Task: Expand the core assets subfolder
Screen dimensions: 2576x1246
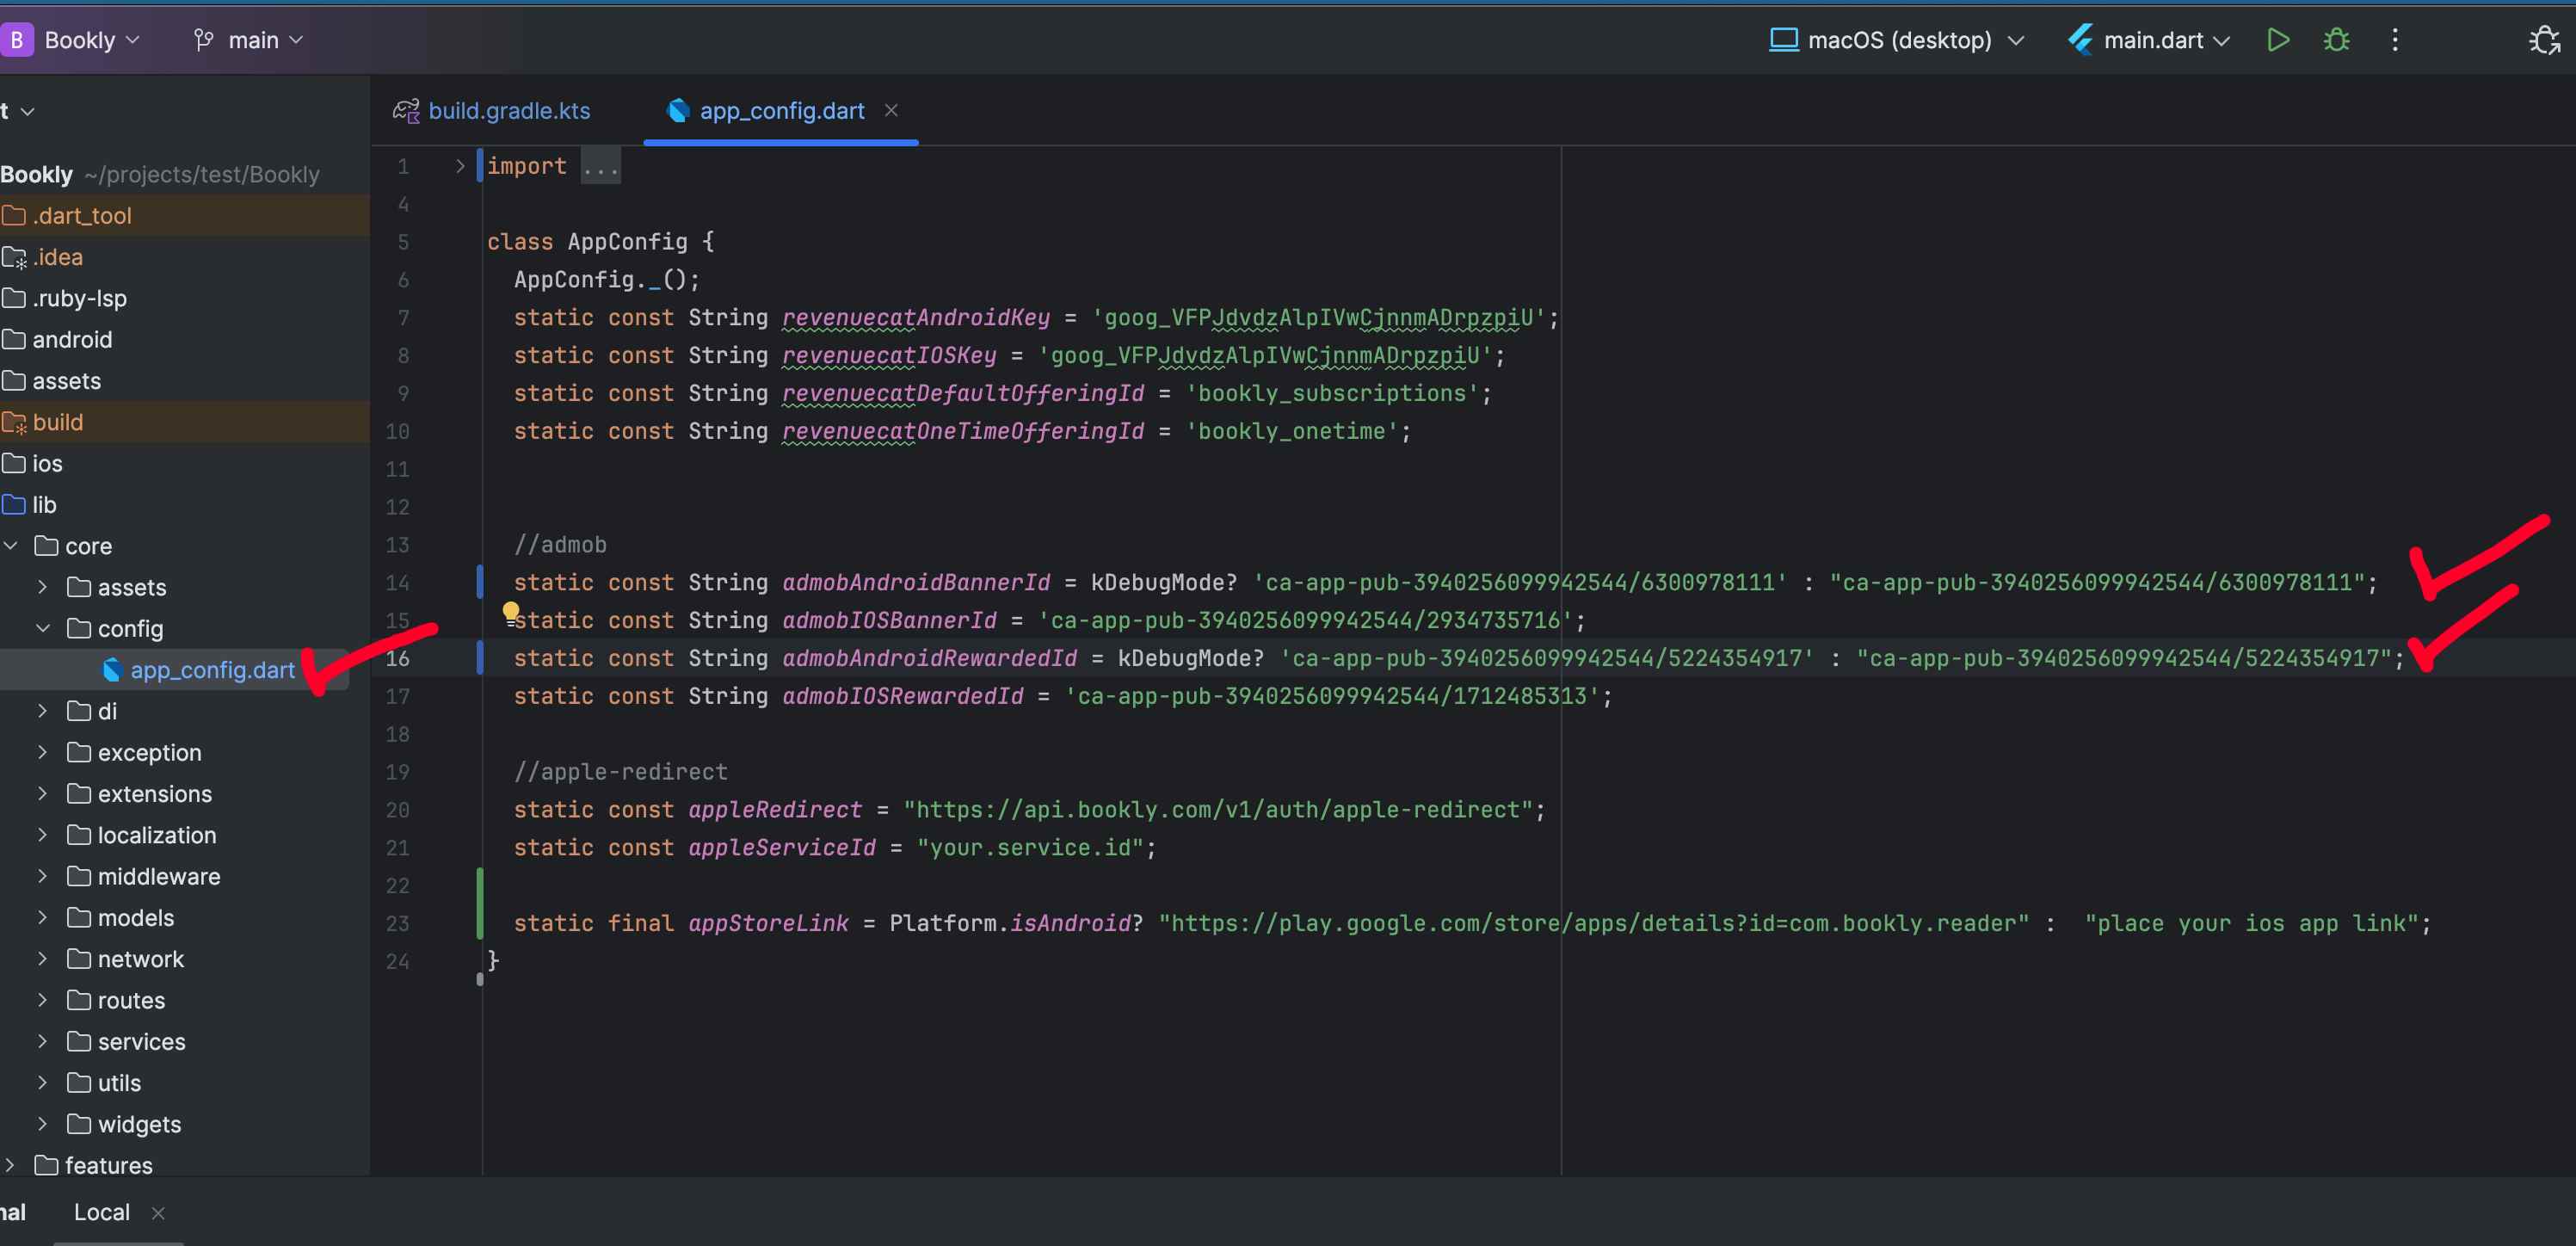Action: (43, 587)
